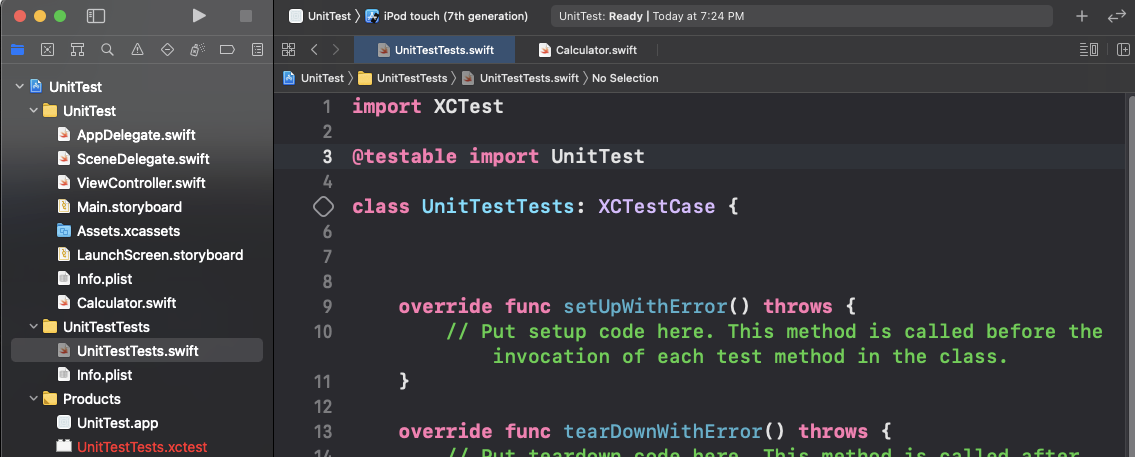The height and width of the screenshot is (457, 1135).
Task: Click UnitTest in jump bar
Action: click(x=313, y=77)
